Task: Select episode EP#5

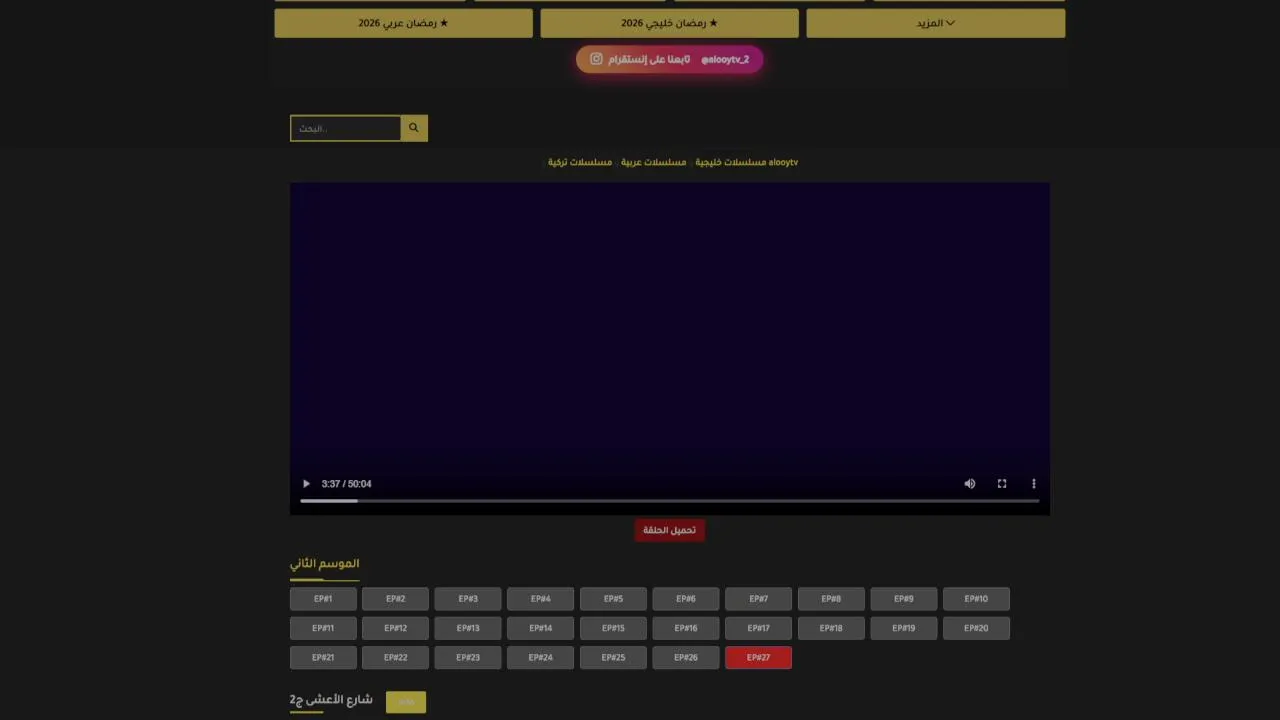Action: pos(613,599)
